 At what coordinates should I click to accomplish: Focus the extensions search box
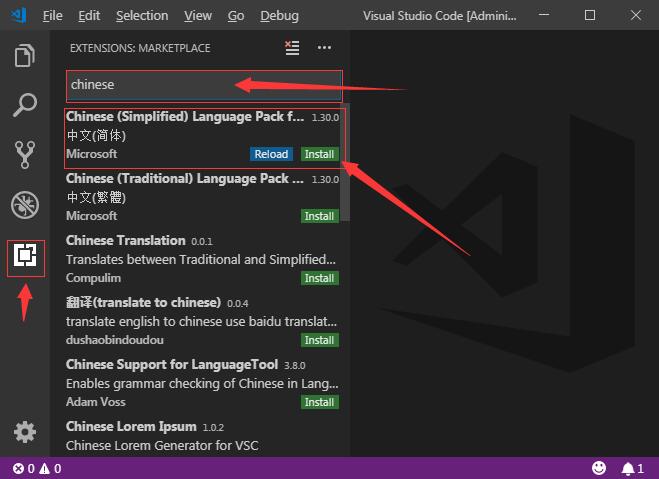pyautogui.click(x=204, y=85)
